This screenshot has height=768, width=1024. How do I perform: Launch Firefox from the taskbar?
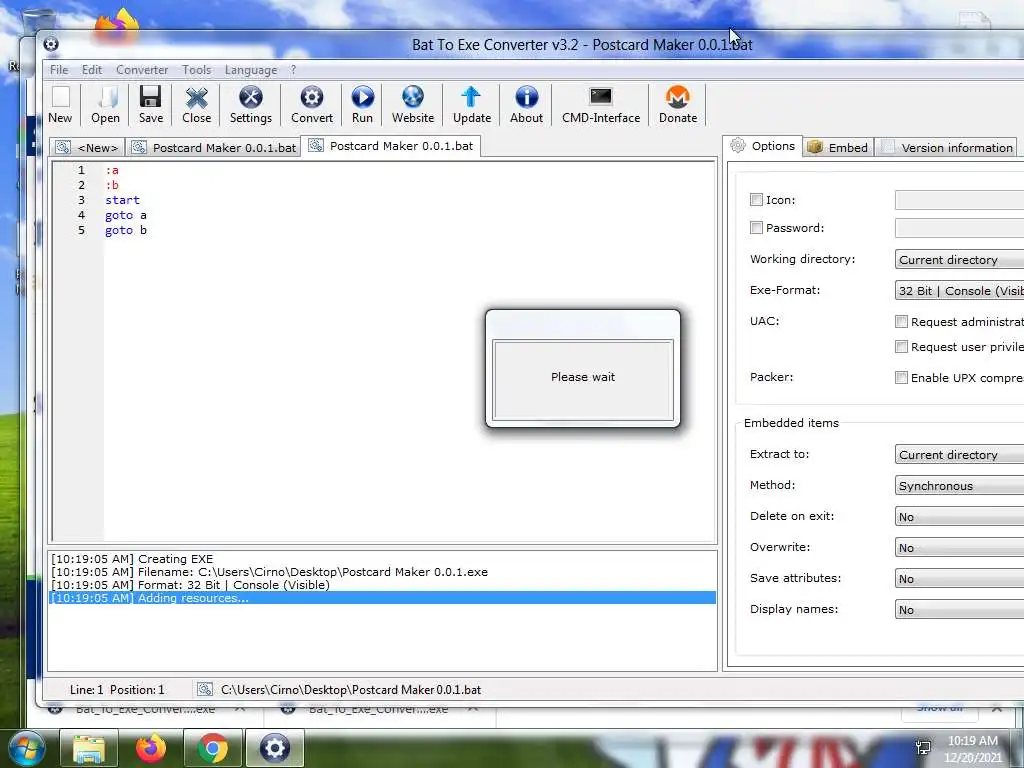pos(151,748)
